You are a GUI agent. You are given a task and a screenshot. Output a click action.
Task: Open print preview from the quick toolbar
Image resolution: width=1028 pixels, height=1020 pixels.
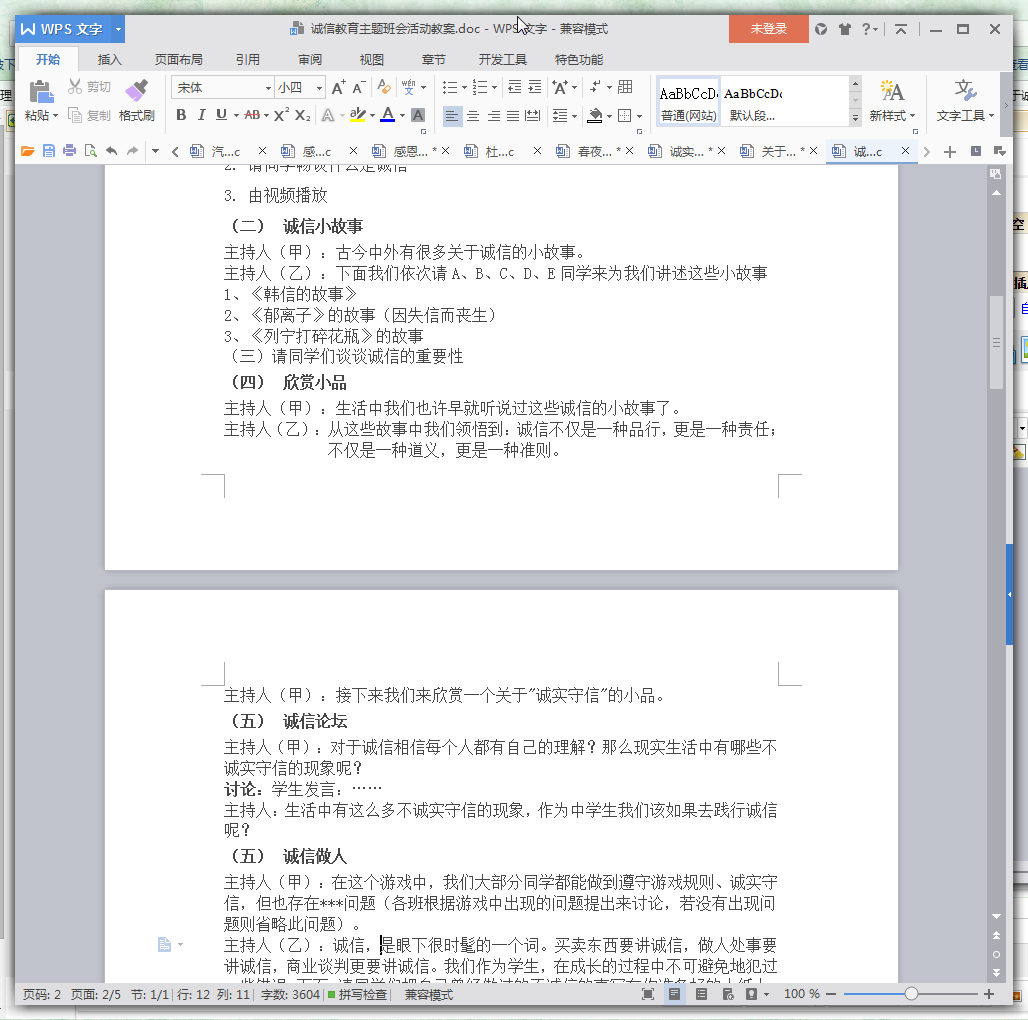coord(90,151)
